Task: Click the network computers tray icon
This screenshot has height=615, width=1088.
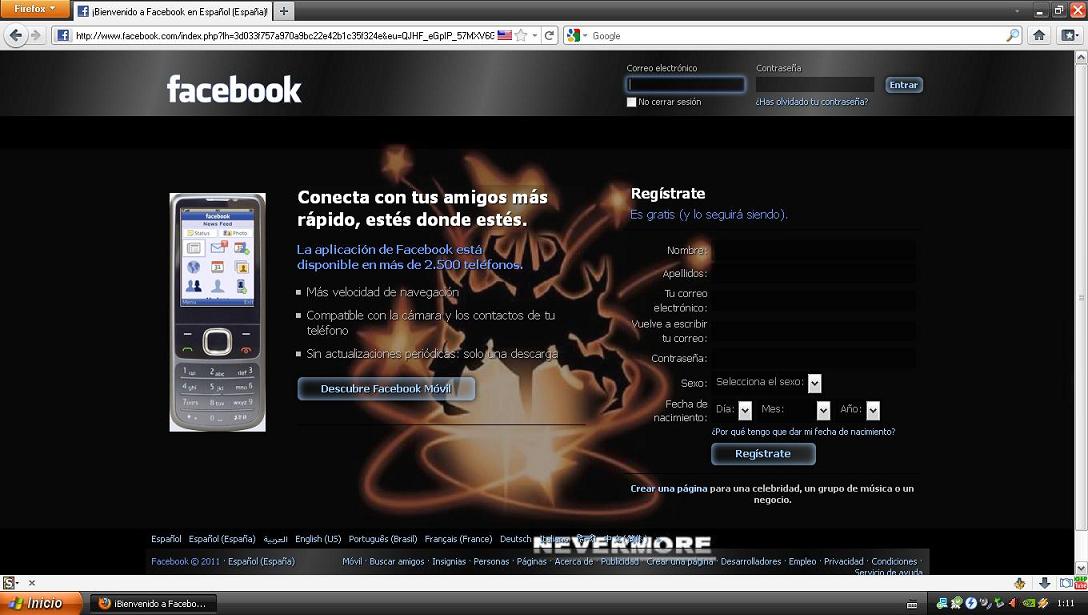Action: (x=942, y=604)
